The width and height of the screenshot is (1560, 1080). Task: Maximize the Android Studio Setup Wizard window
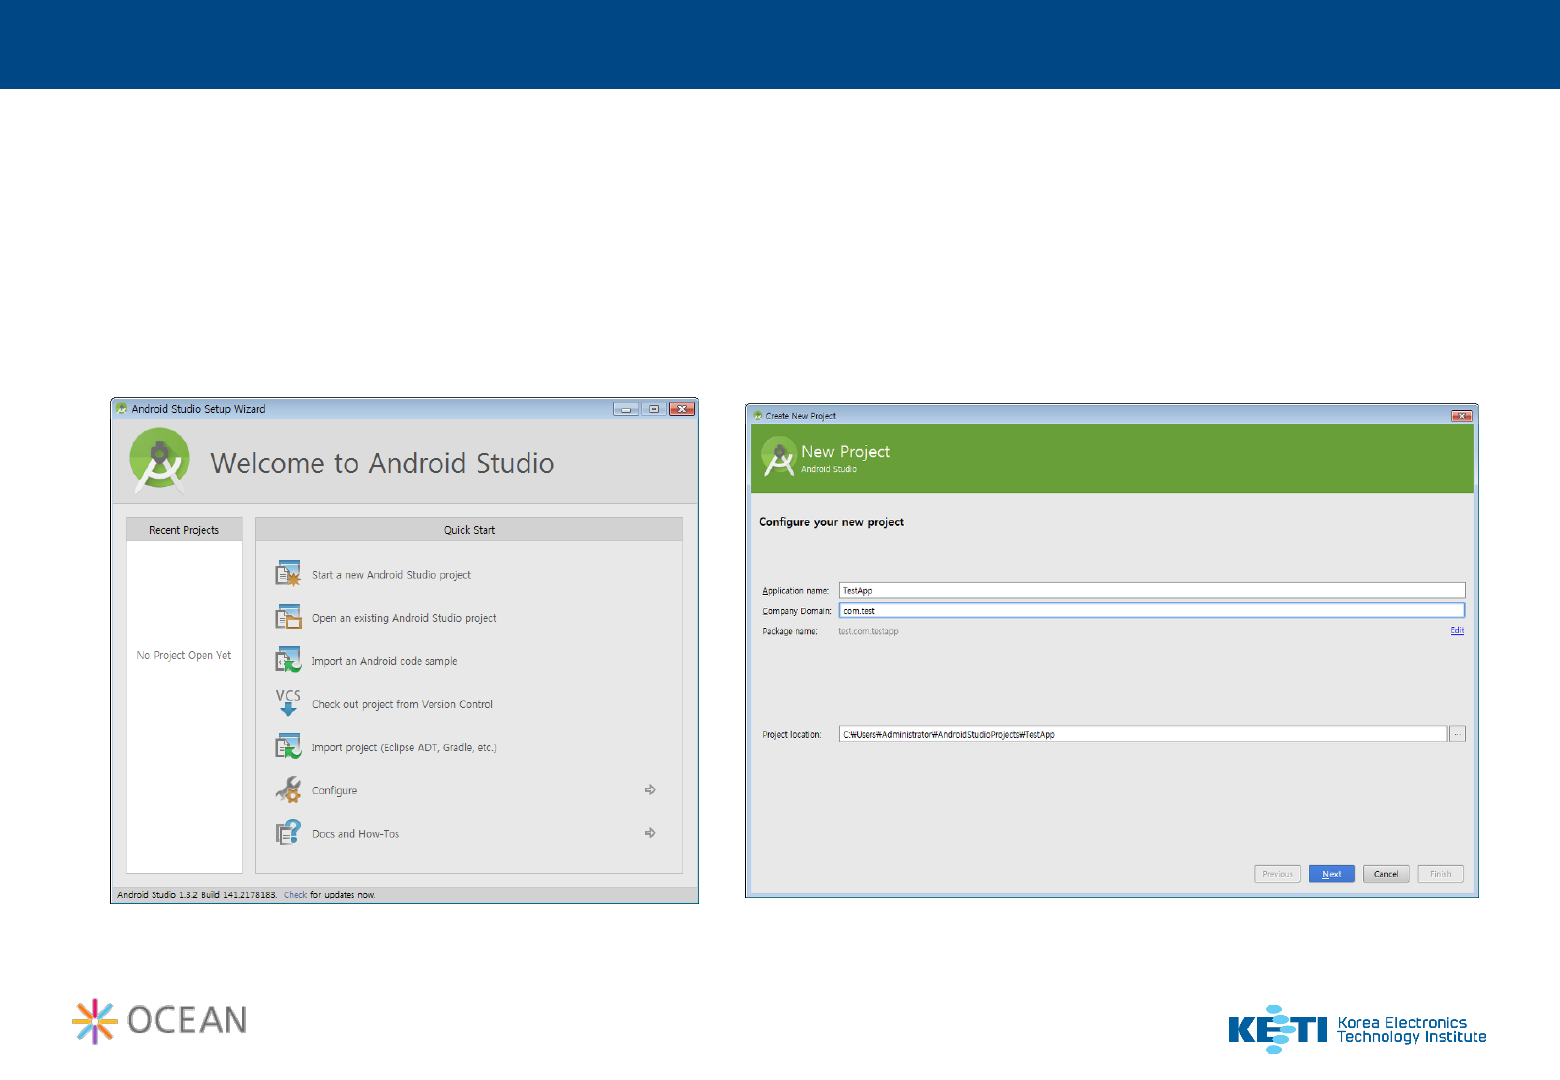pyautogui.click(x=654, y=409)
